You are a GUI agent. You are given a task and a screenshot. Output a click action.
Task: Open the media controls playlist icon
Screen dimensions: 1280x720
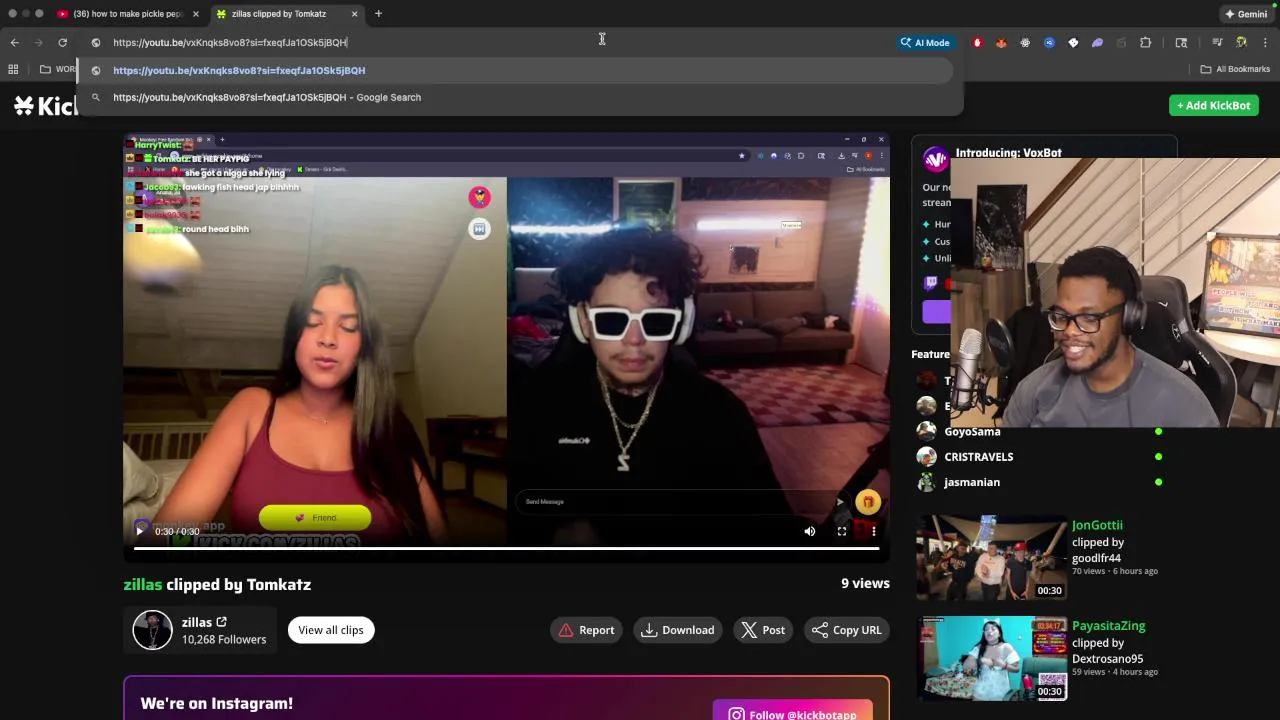pyautogui.click(x=1217, y=43)
